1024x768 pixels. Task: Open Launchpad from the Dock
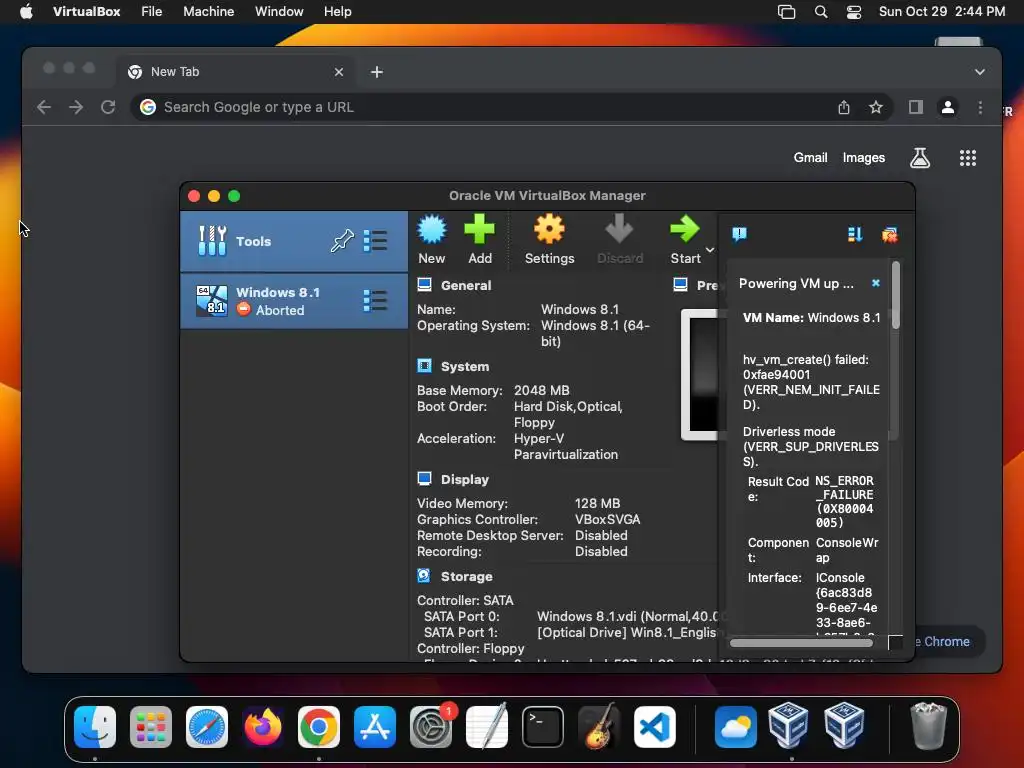(x=151, y=726)
